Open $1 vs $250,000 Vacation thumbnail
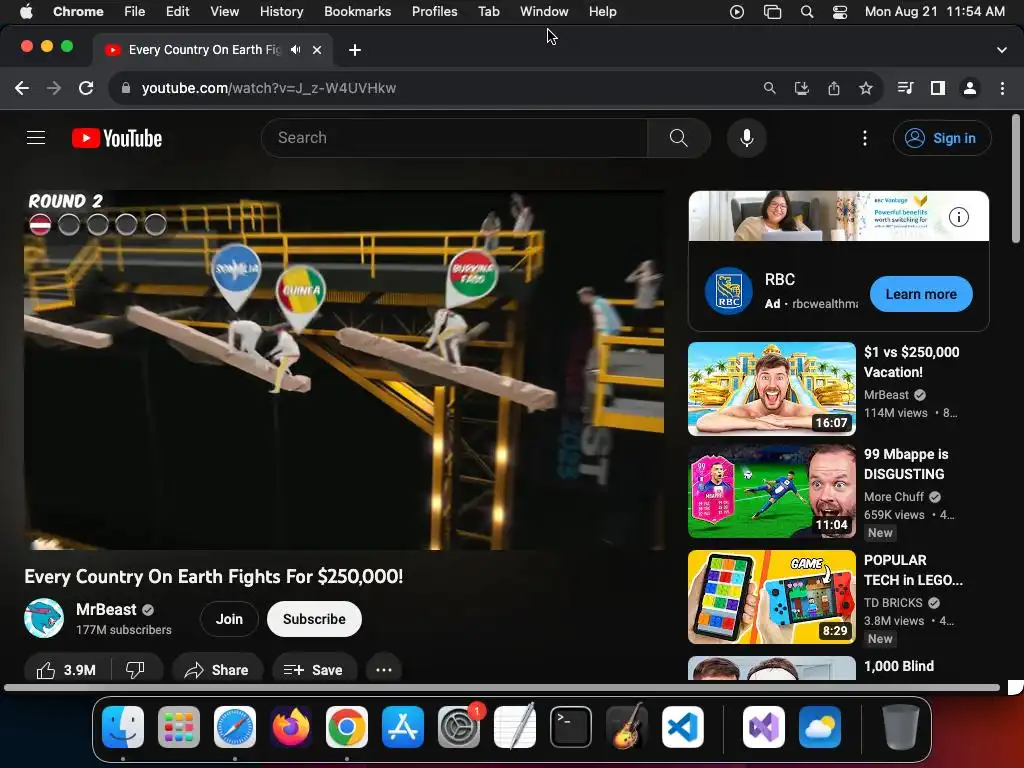The width and height of the screenshot is (1024, 768). (771, 389)
